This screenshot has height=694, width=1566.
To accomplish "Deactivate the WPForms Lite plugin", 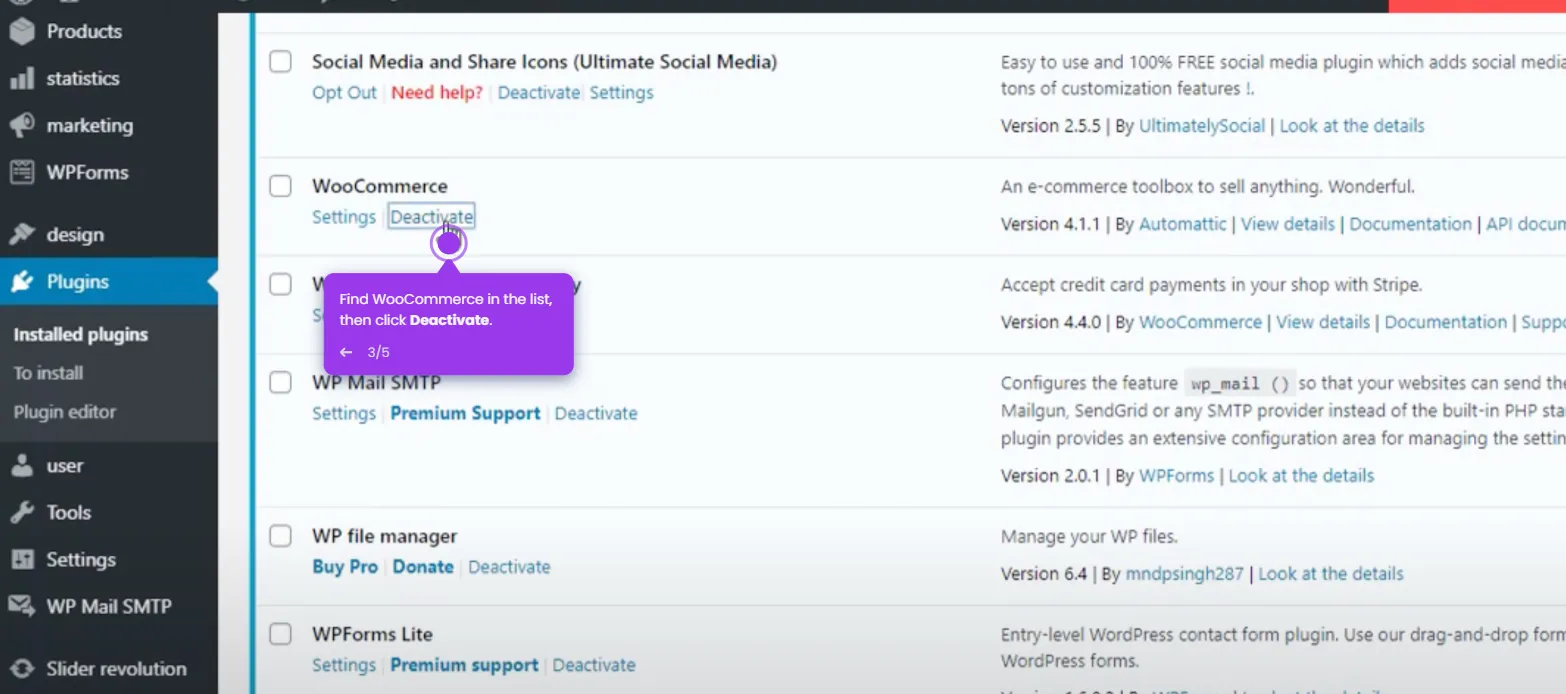I will point(594,665).
